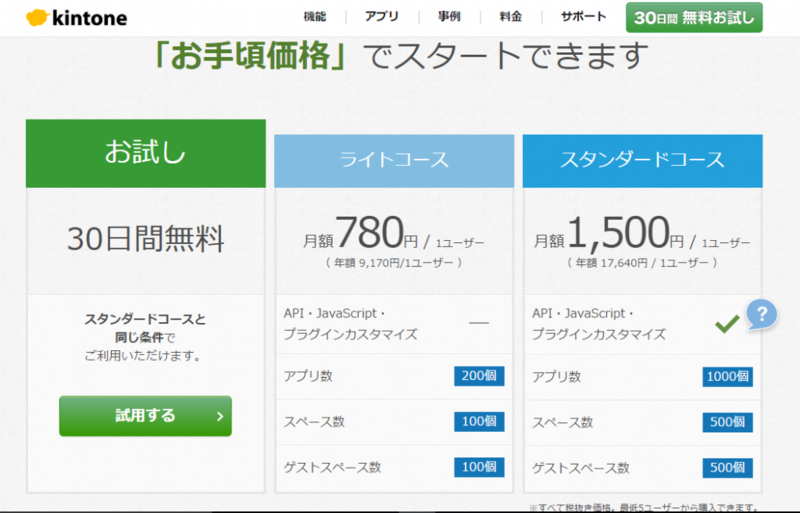Screen dimensions: 800x513
Task: Click the 200個 badge for アプリ数
Action: (x=479, y=376)
